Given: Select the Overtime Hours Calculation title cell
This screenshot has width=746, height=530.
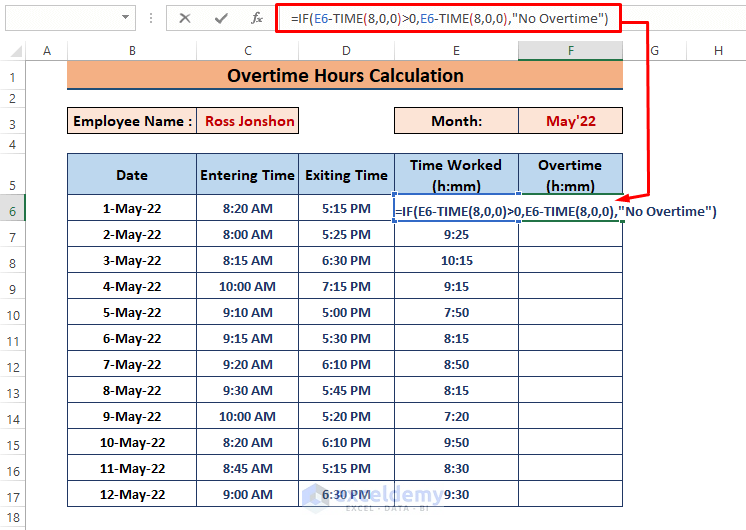Looking at the screenshot, I should (x=345, y=76).
